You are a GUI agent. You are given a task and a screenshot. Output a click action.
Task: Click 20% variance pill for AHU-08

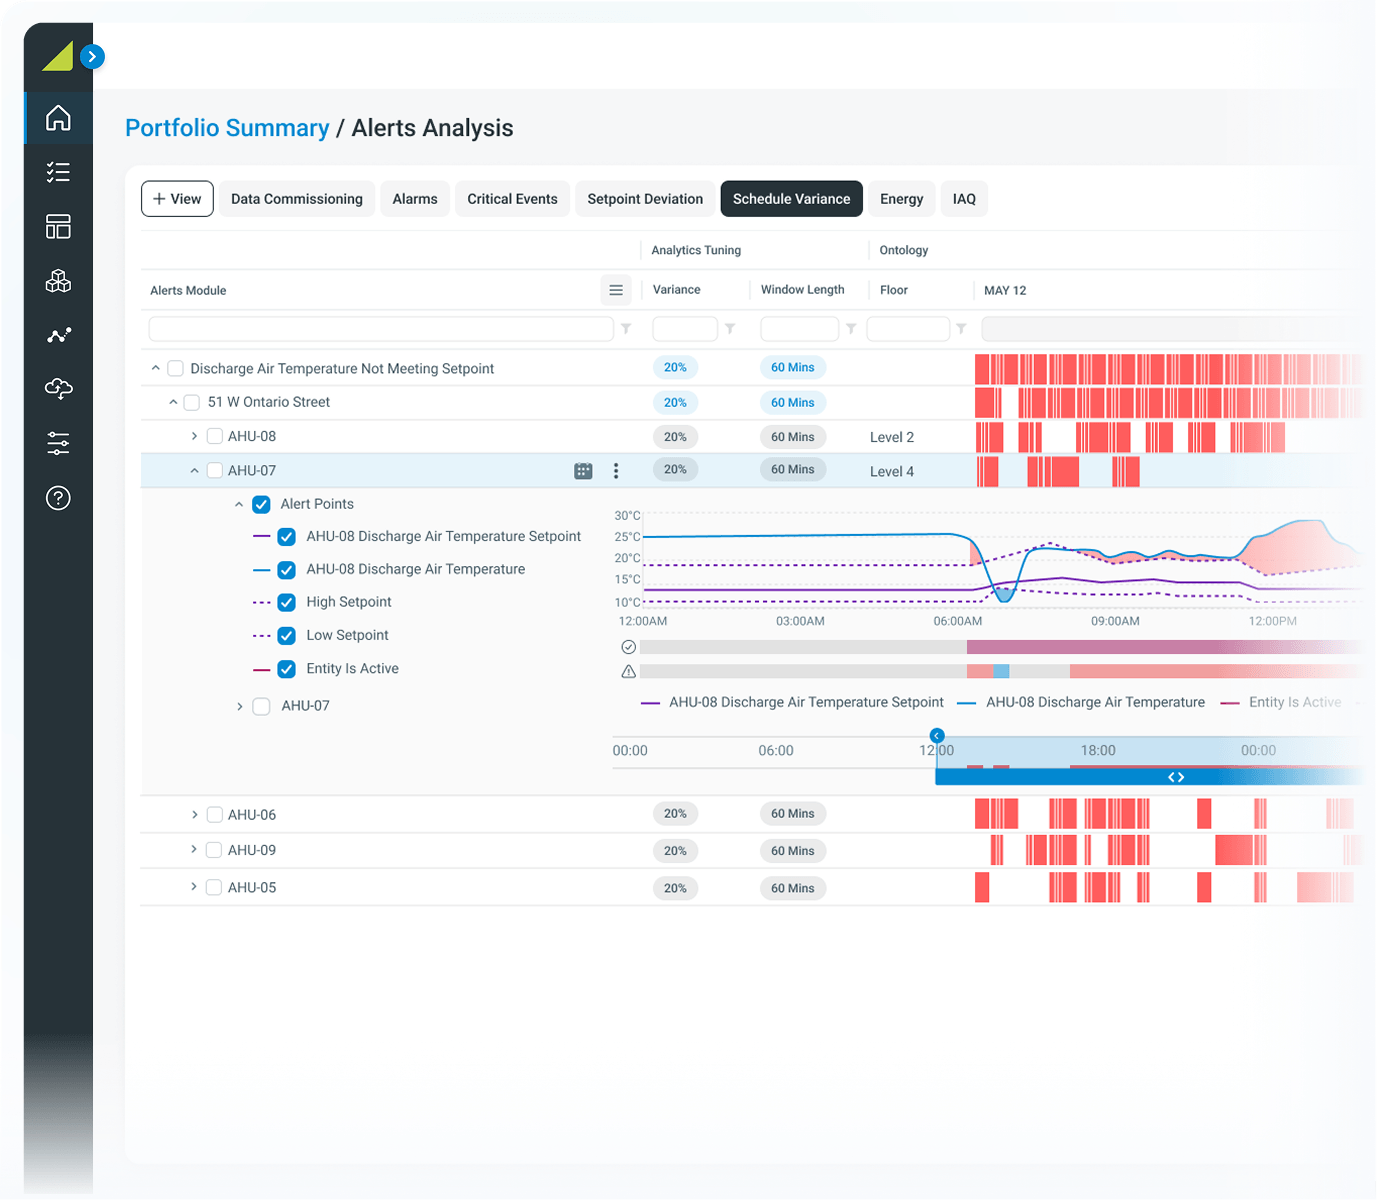675,437
